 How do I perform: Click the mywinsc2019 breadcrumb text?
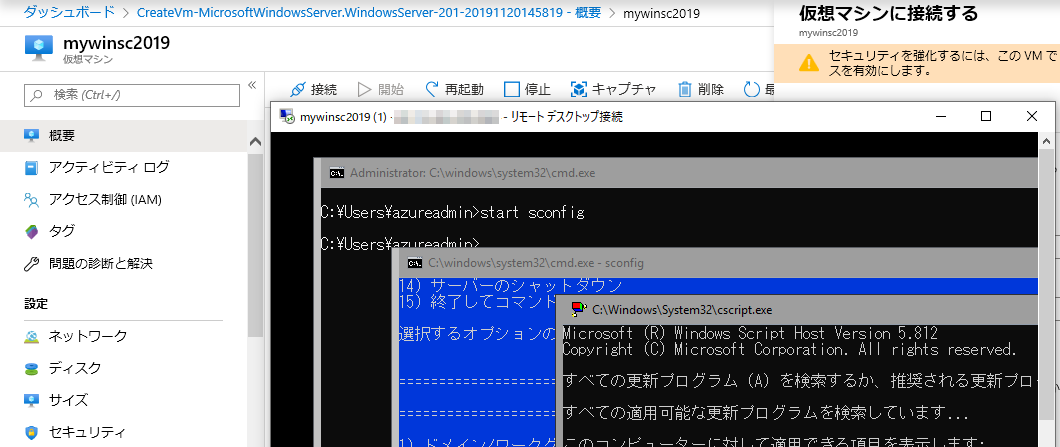coord(661,12)
